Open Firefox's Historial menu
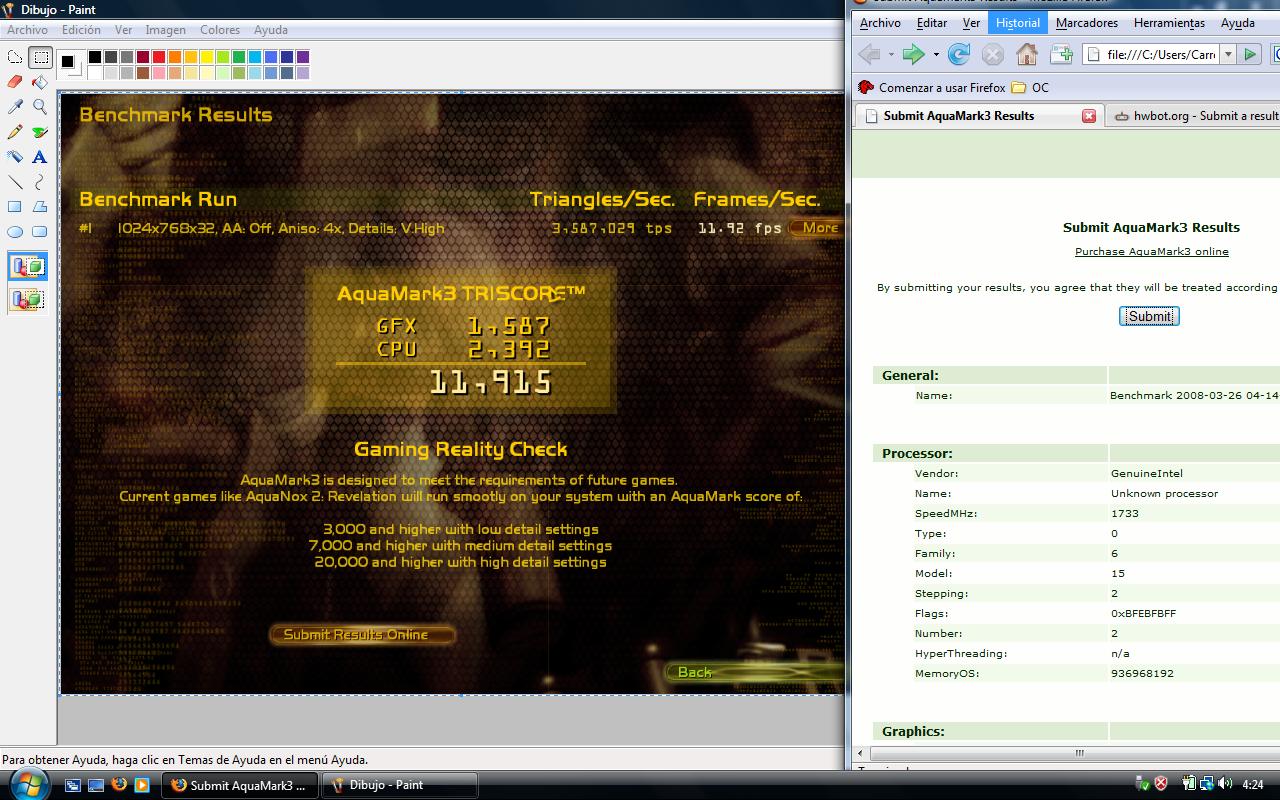 pos(1018,23)
